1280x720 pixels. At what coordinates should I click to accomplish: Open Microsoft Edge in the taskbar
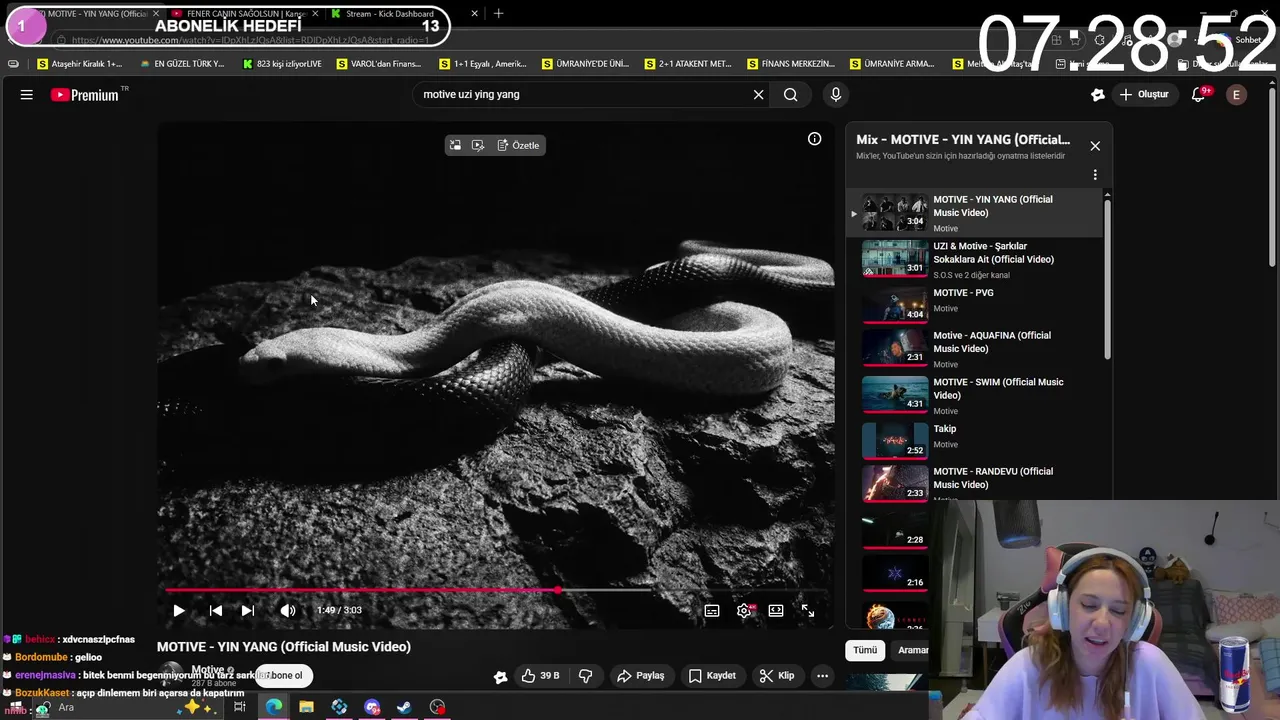(x=274, y=707)
